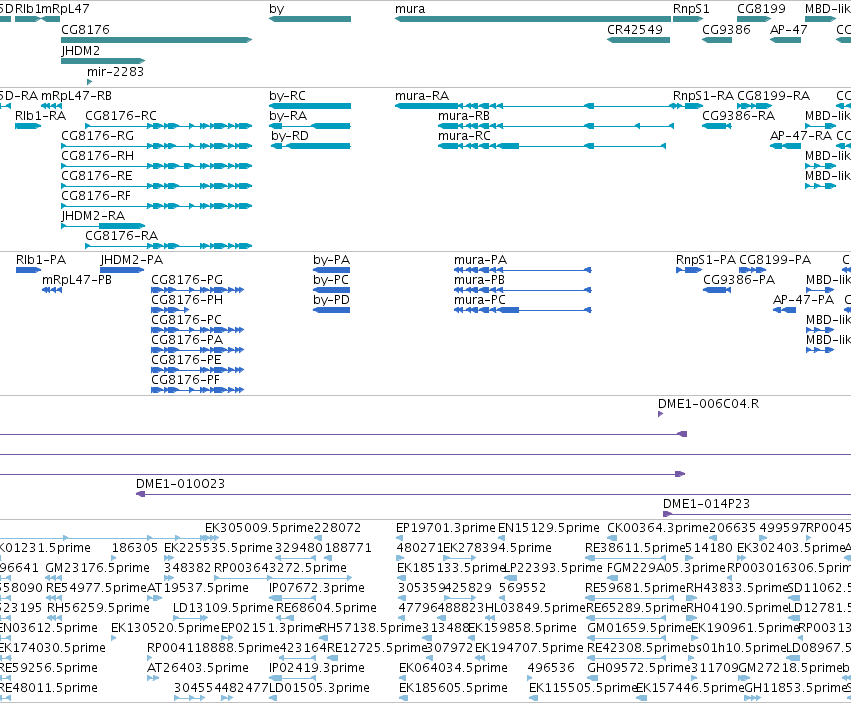Select the mir-2283 feature label
Image resolution: width=851 pixels, height=703 pixels.
(115, 72)
